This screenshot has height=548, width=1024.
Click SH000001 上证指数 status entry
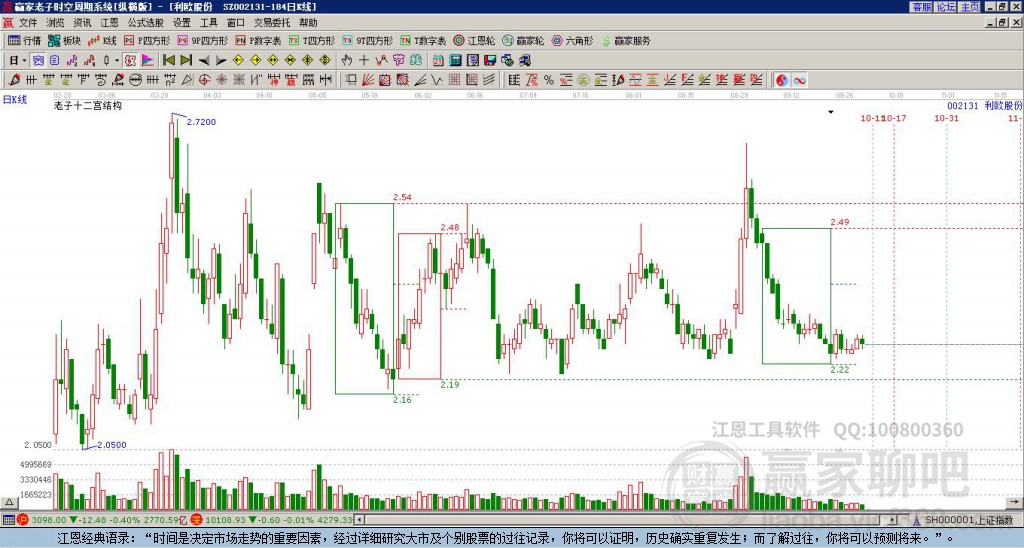(x=968, y=520)
